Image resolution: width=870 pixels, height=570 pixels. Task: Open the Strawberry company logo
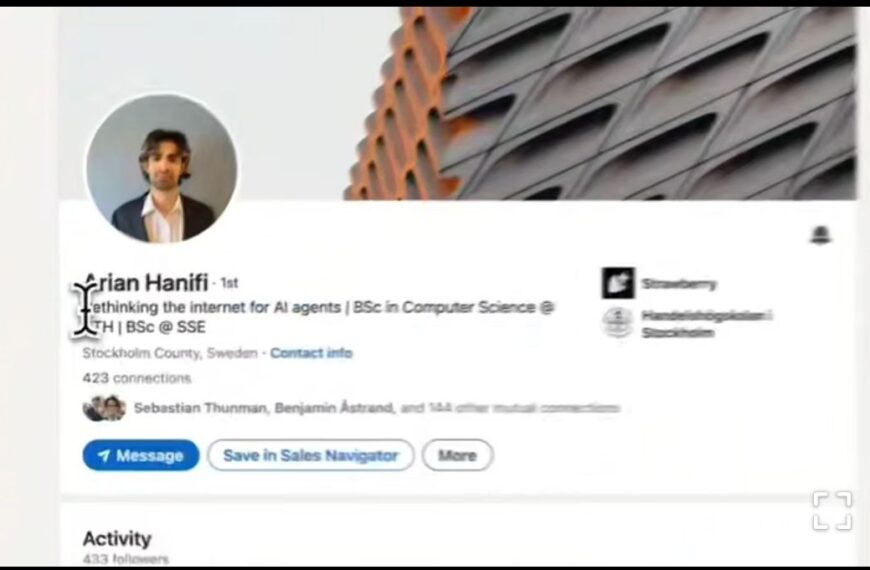click(618, 283)
